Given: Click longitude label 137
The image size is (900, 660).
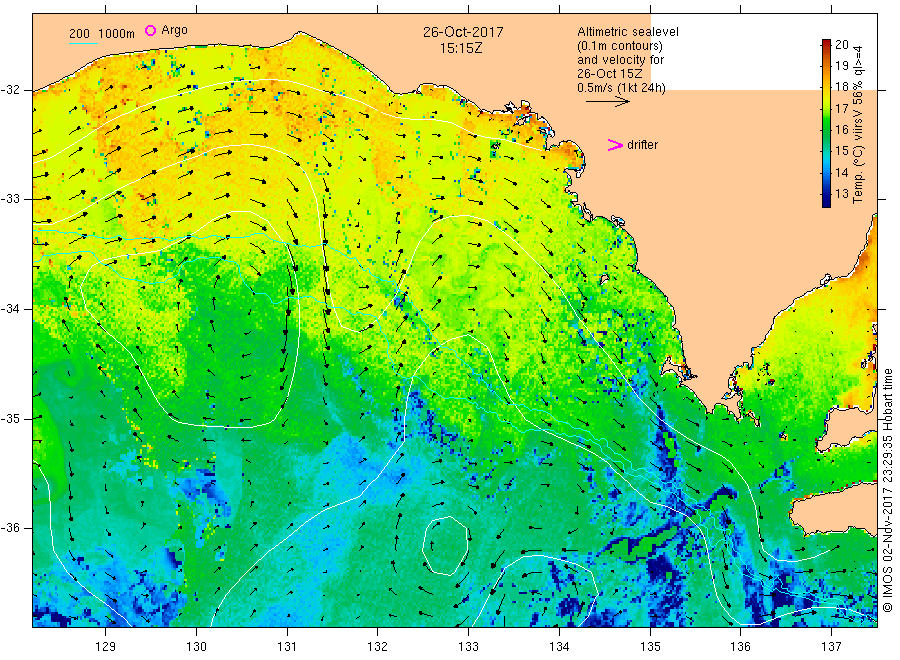Looking at the screenshot, I should point(831,647).
